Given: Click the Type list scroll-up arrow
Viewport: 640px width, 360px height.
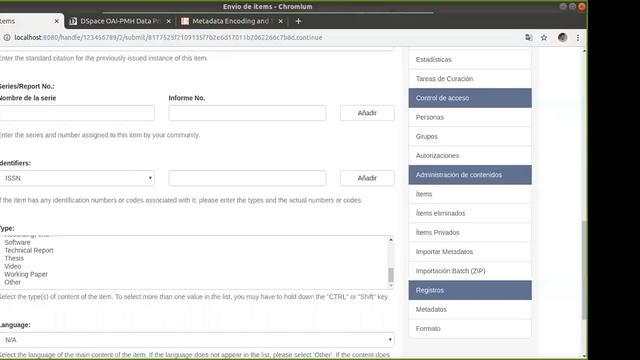Looking at the screenshot, I should (391, 240).
